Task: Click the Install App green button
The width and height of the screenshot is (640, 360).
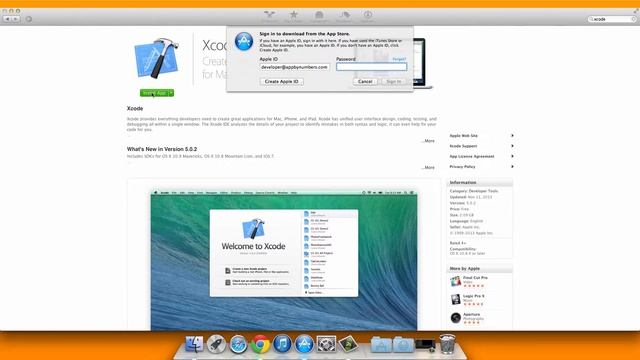Action: (x=154, y=93)
